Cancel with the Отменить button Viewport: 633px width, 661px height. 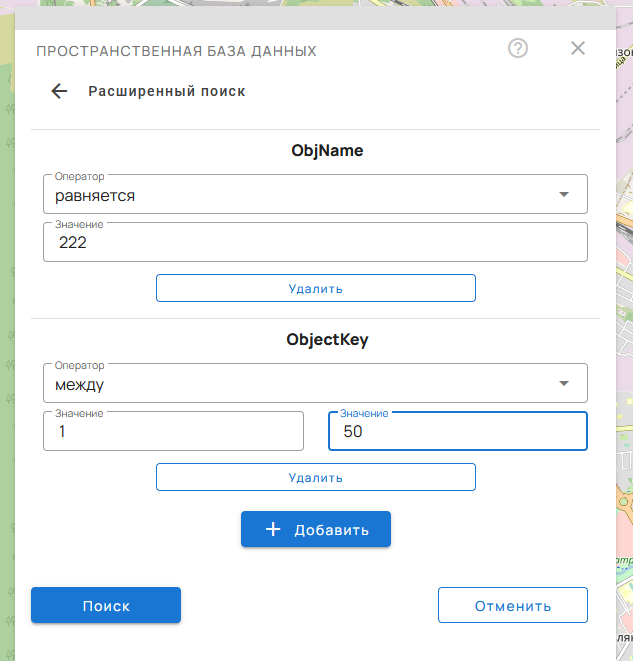(512, 605)
